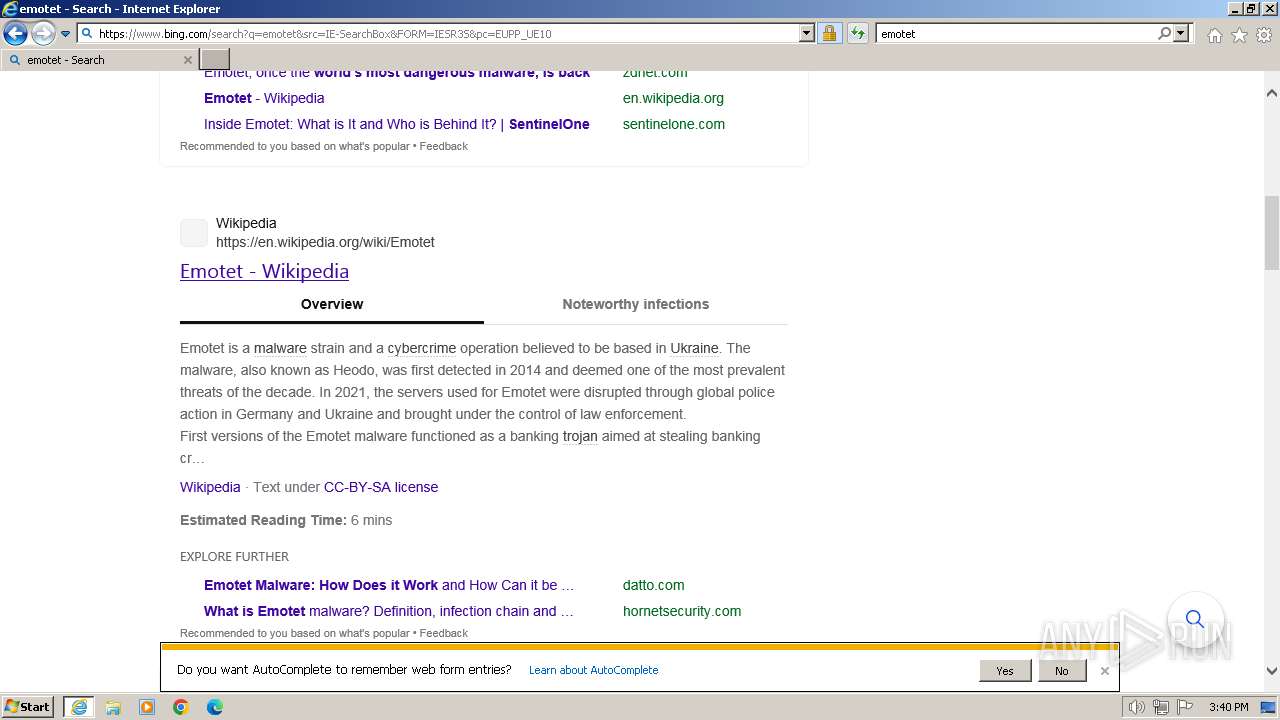Open the security lock report icon
The image size is (1280, 720).
829,33
